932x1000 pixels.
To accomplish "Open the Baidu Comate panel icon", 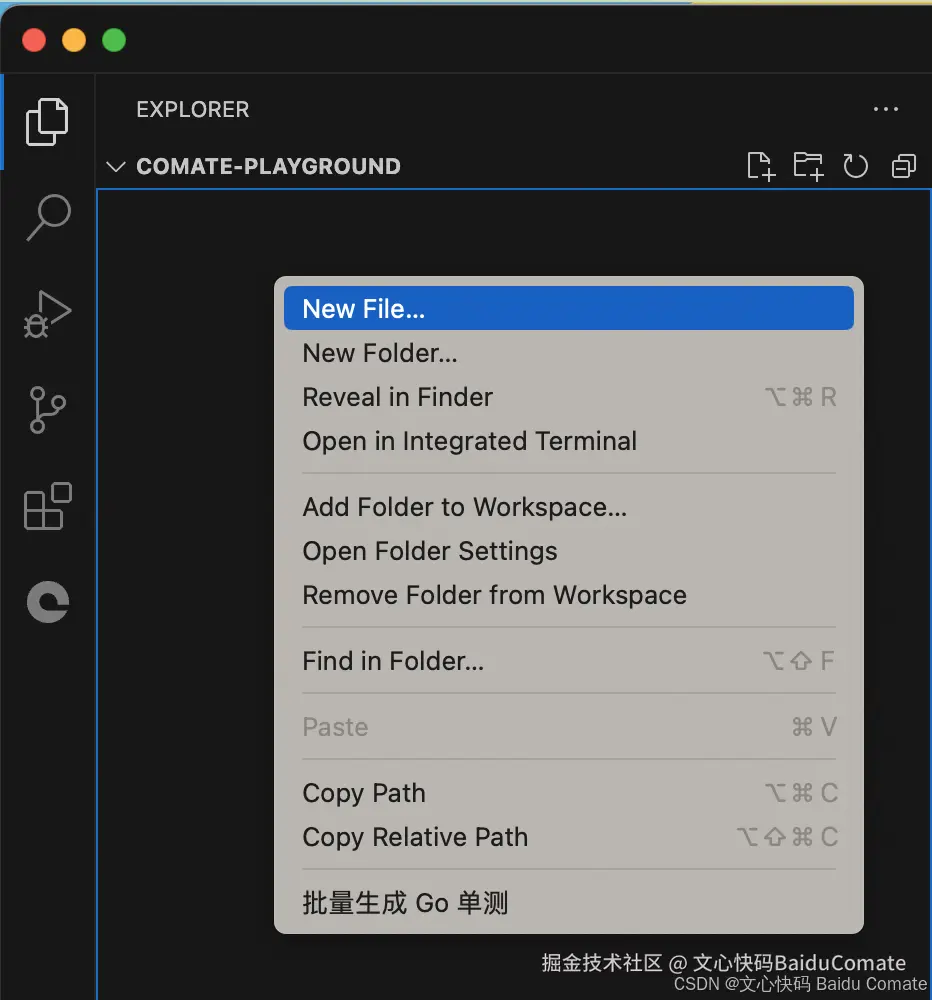I will pyautogui.click(x=48, y=601).
